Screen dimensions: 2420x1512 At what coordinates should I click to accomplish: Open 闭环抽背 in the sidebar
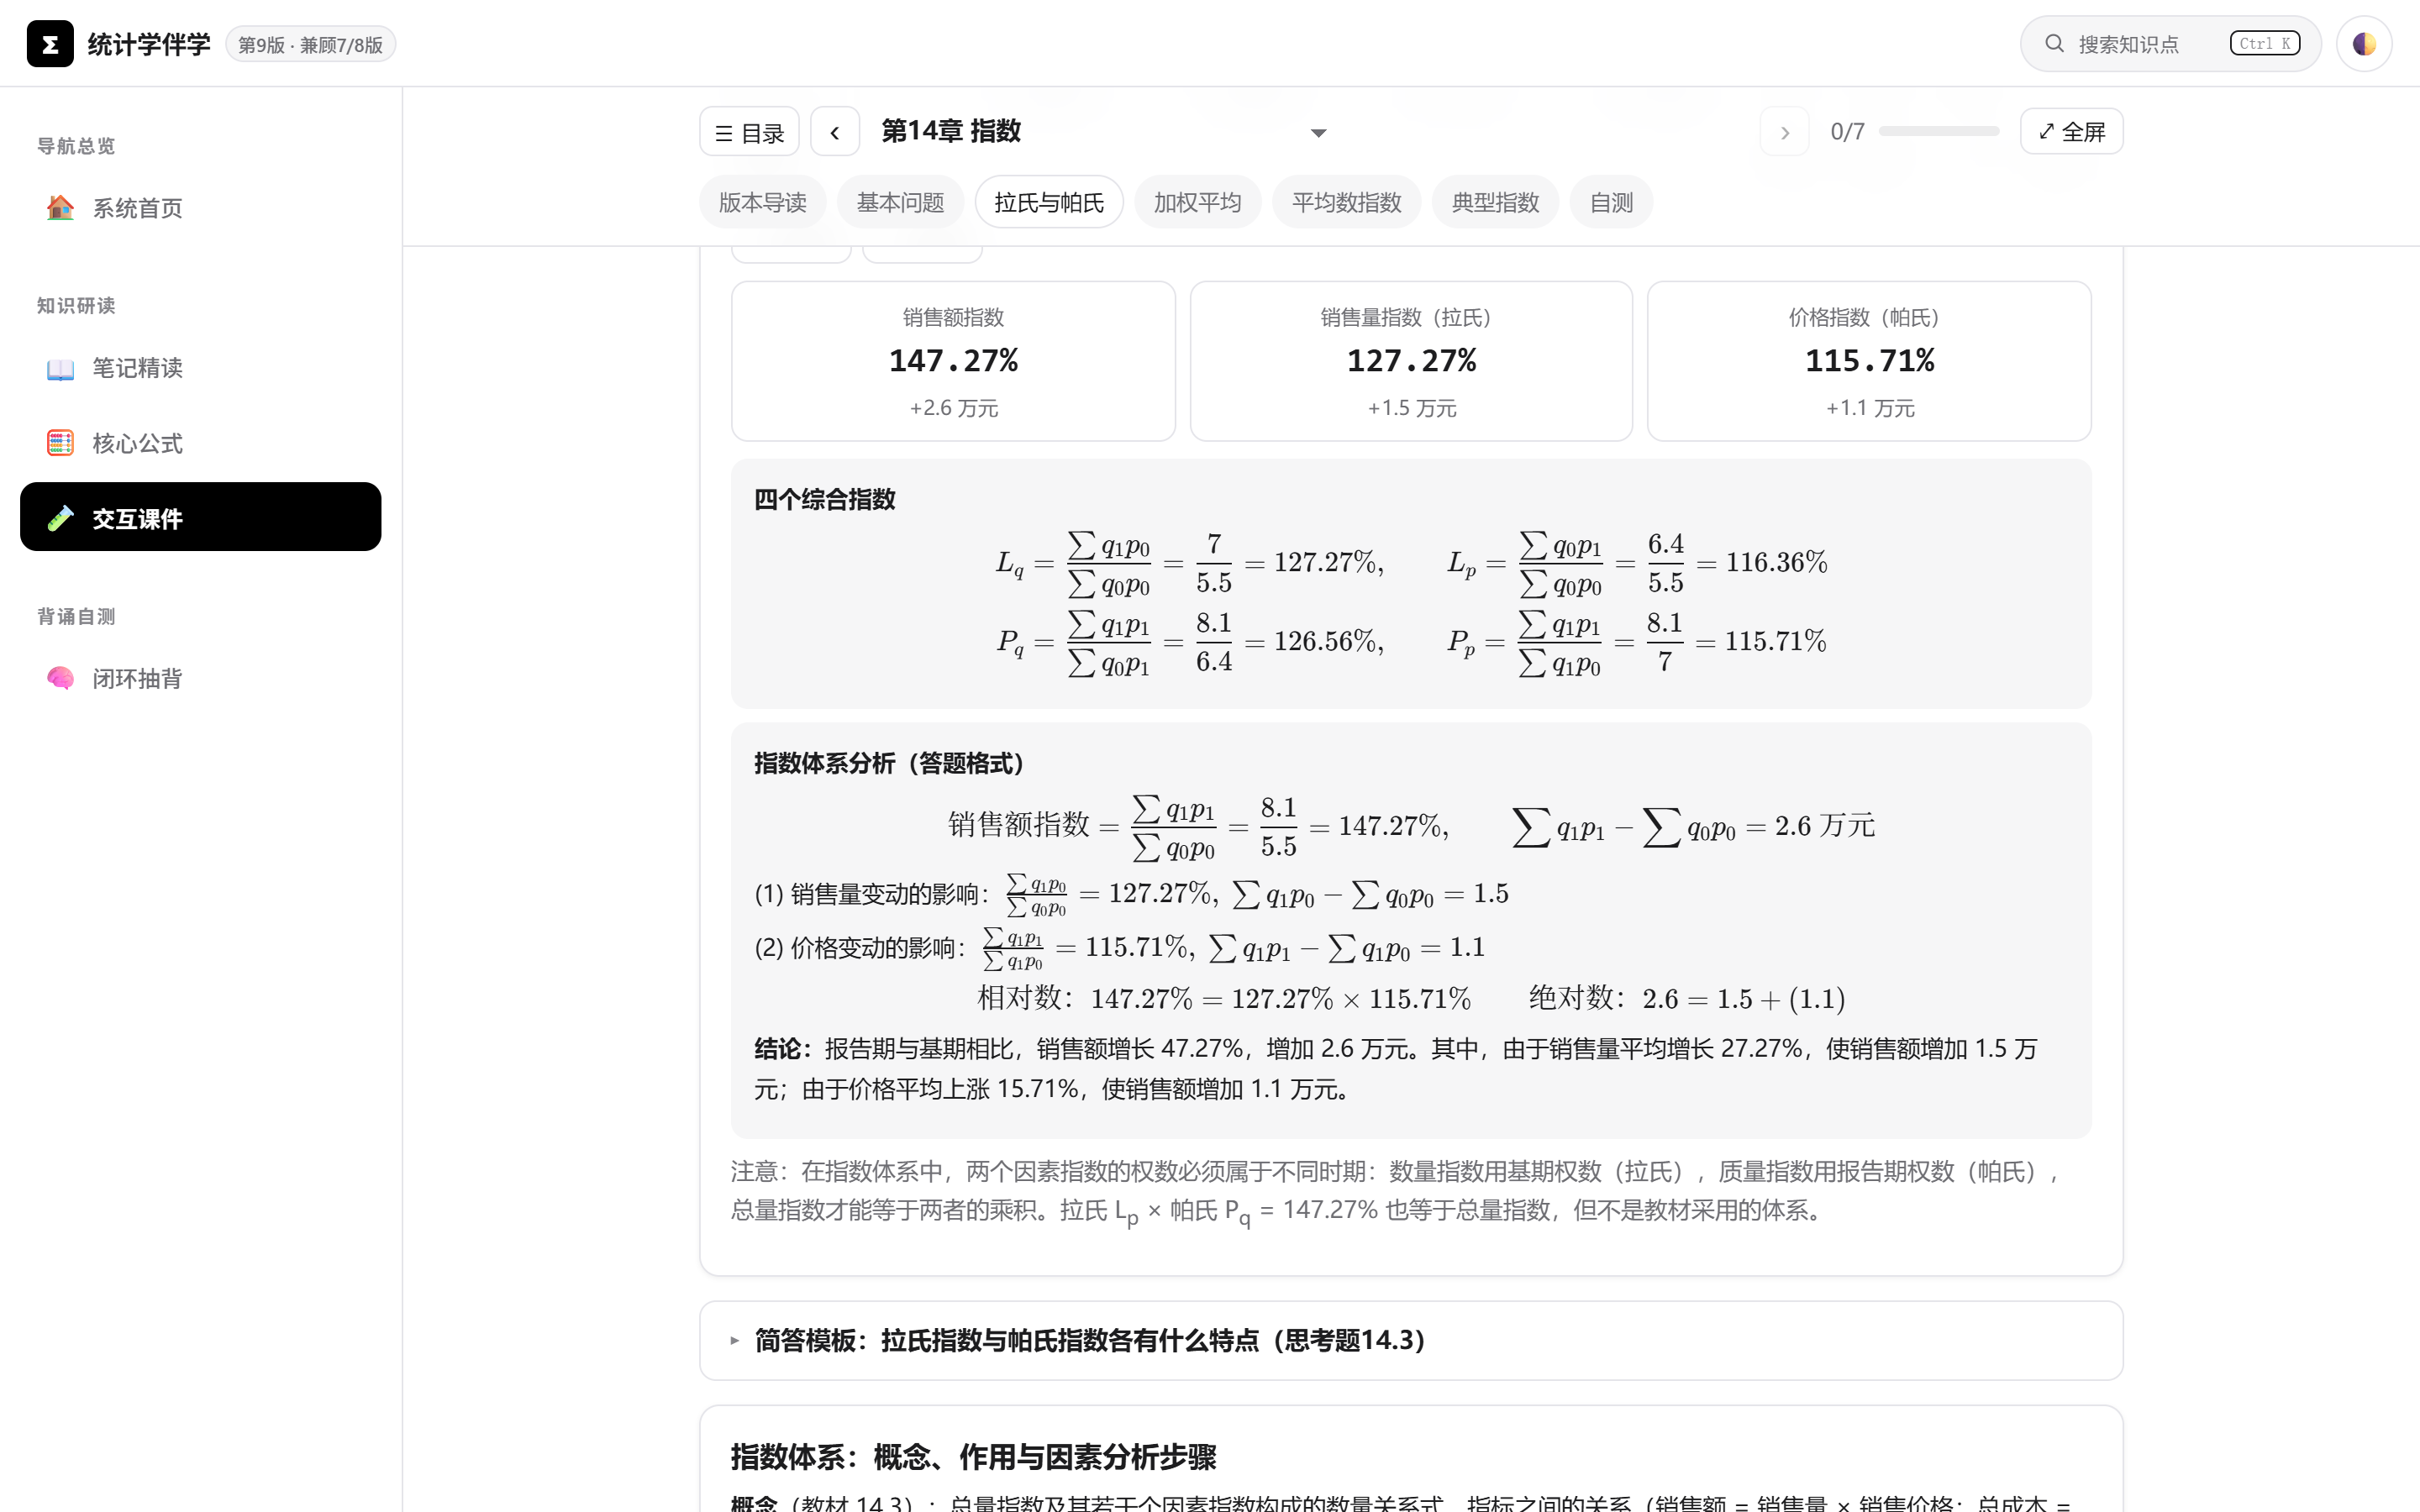pos(200,678)
